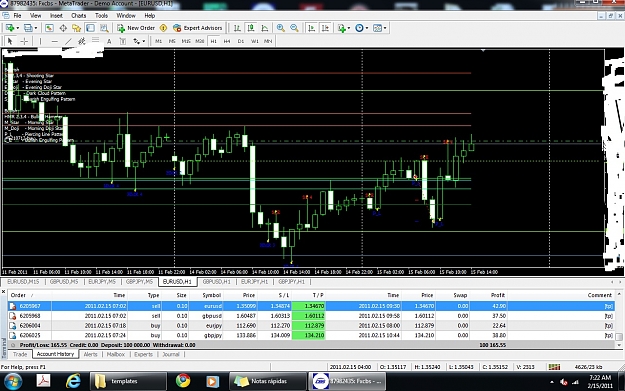This screenshot has height=391, width=625.
Task: Expand the Periods dropdown arrow
Action: click(x=367, y=28)
